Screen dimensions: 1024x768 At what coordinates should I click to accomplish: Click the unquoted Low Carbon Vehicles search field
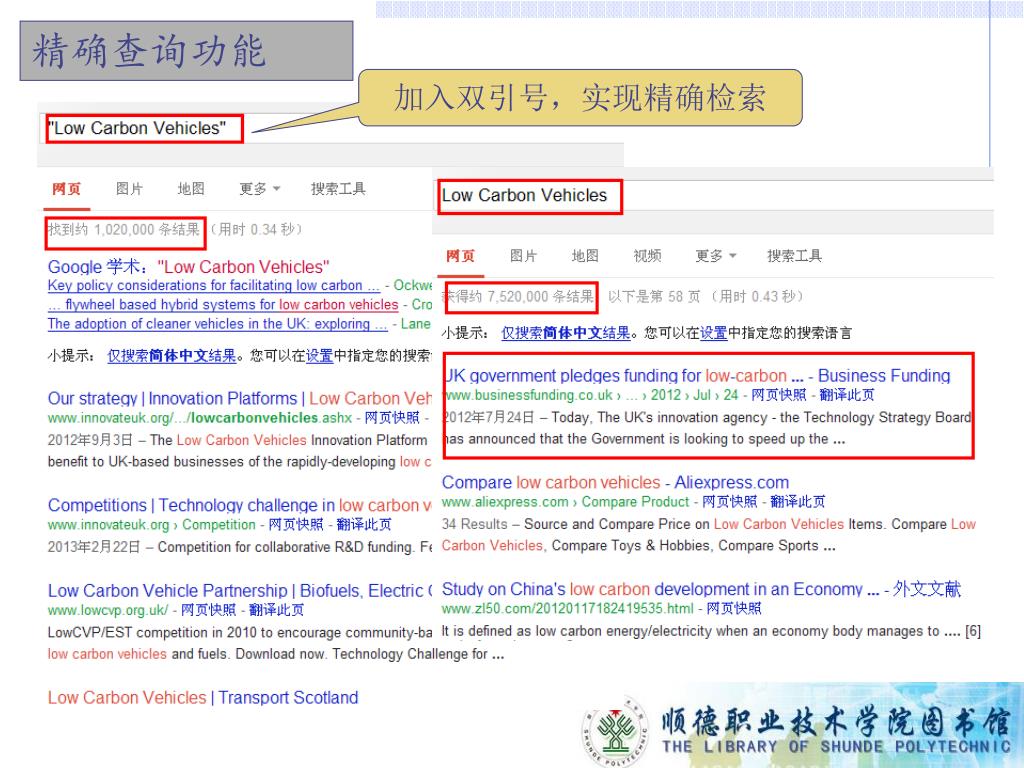530,197
